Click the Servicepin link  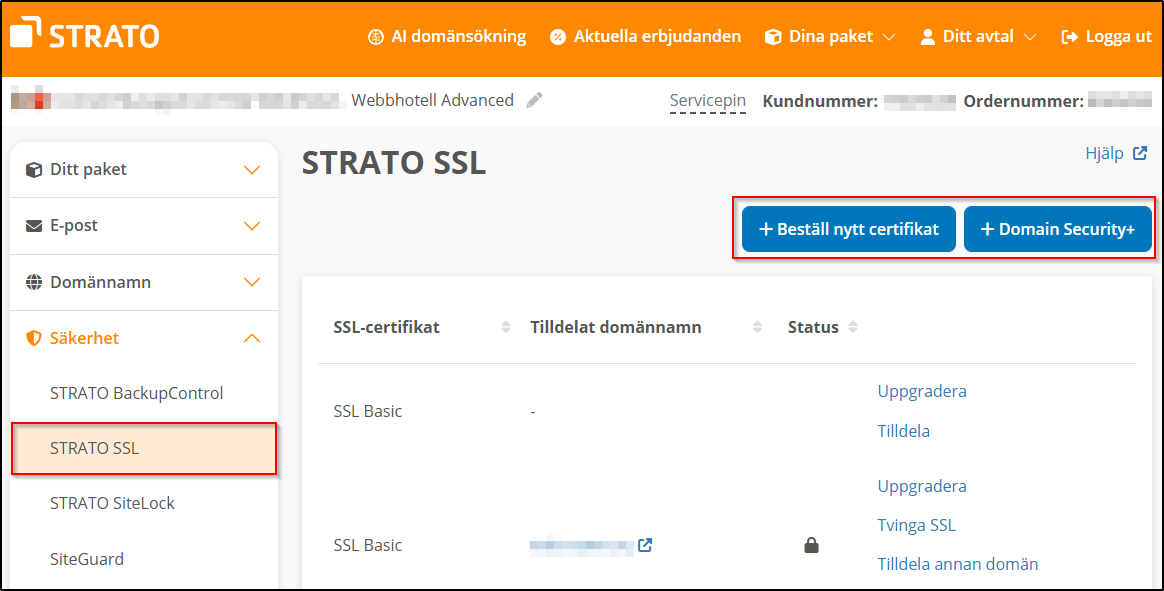pos(708,100)
